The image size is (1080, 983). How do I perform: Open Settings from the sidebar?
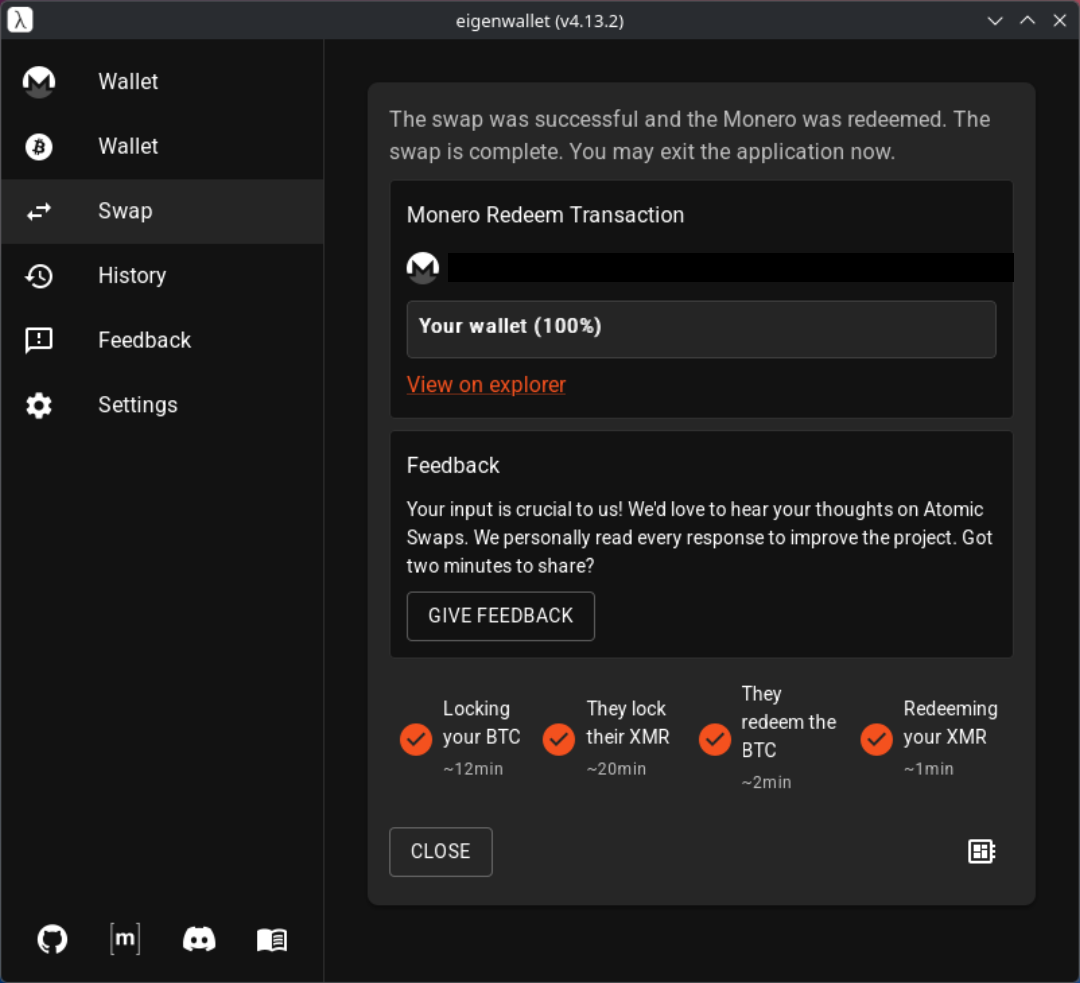click(162, 405)
